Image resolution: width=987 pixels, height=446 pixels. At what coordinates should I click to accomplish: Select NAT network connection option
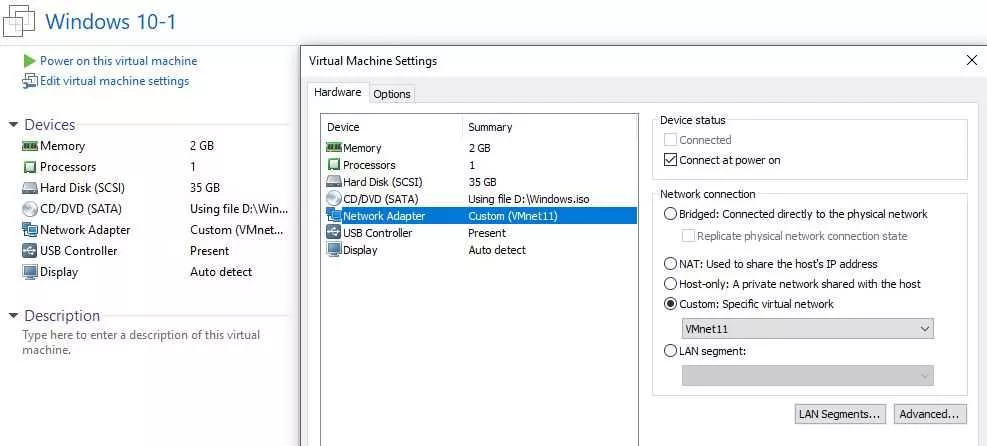coord(670,264)
